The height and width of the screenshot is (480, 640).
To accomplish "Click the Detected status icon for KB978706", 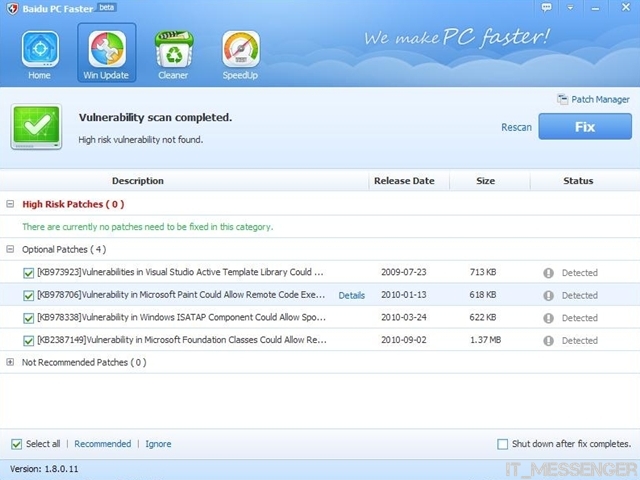I will click(x=548, y=295).
